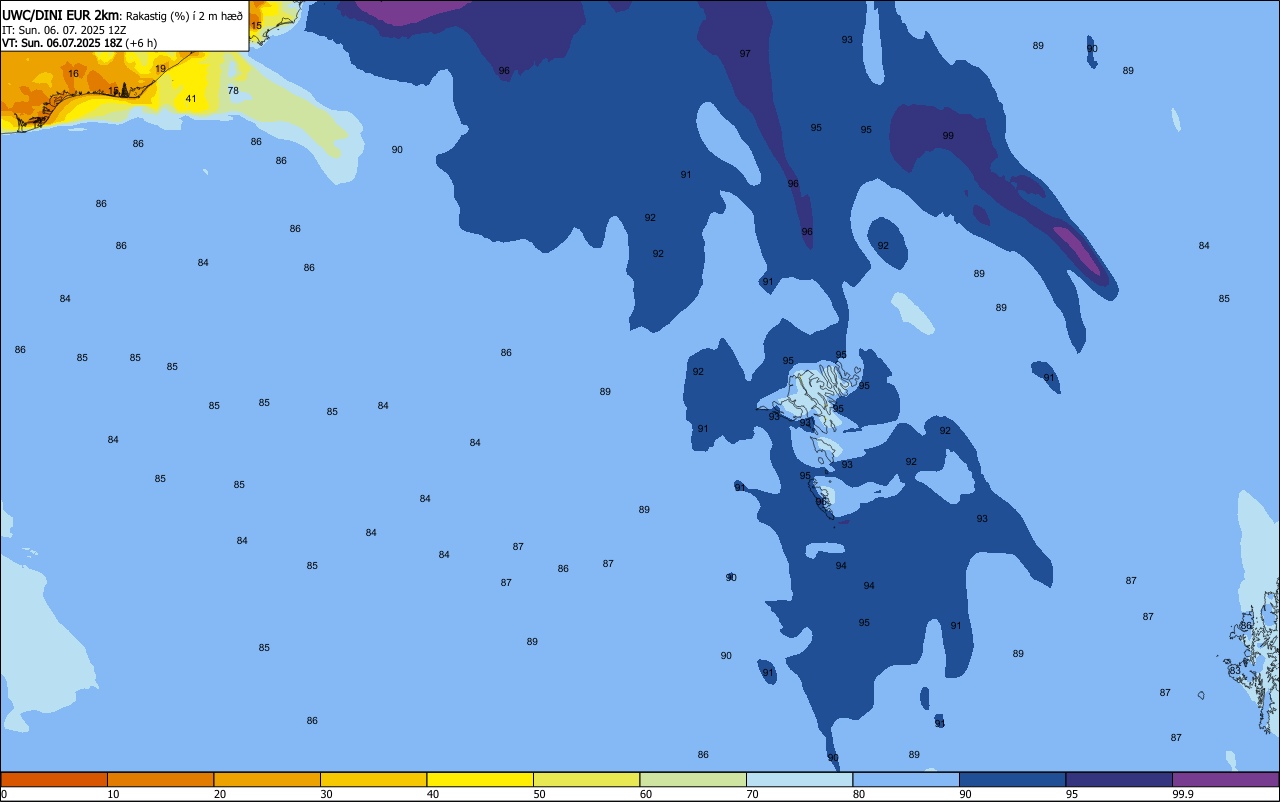Click the '19' value over the orange land
Image resolution: width=1280 pixels, height=802 pixels.
point(161,68)
